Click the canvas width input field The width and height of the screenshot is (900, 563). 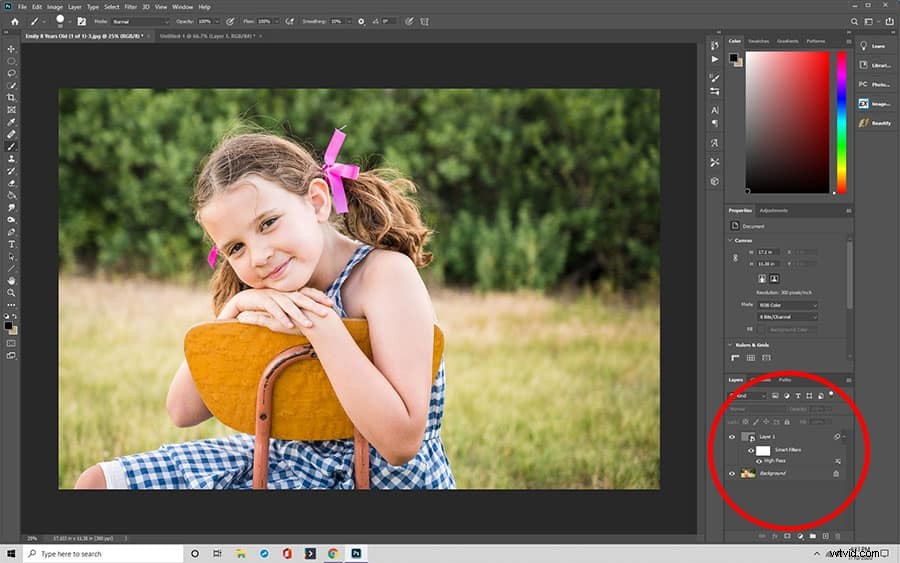coord(768,253)
